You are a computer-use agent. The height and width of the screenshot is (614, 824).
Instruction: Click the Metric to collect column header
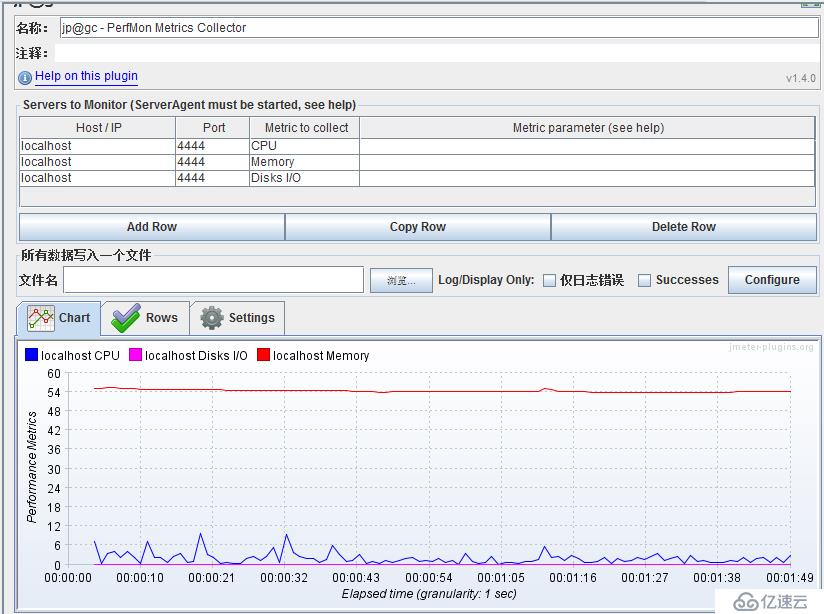(304, 128)
